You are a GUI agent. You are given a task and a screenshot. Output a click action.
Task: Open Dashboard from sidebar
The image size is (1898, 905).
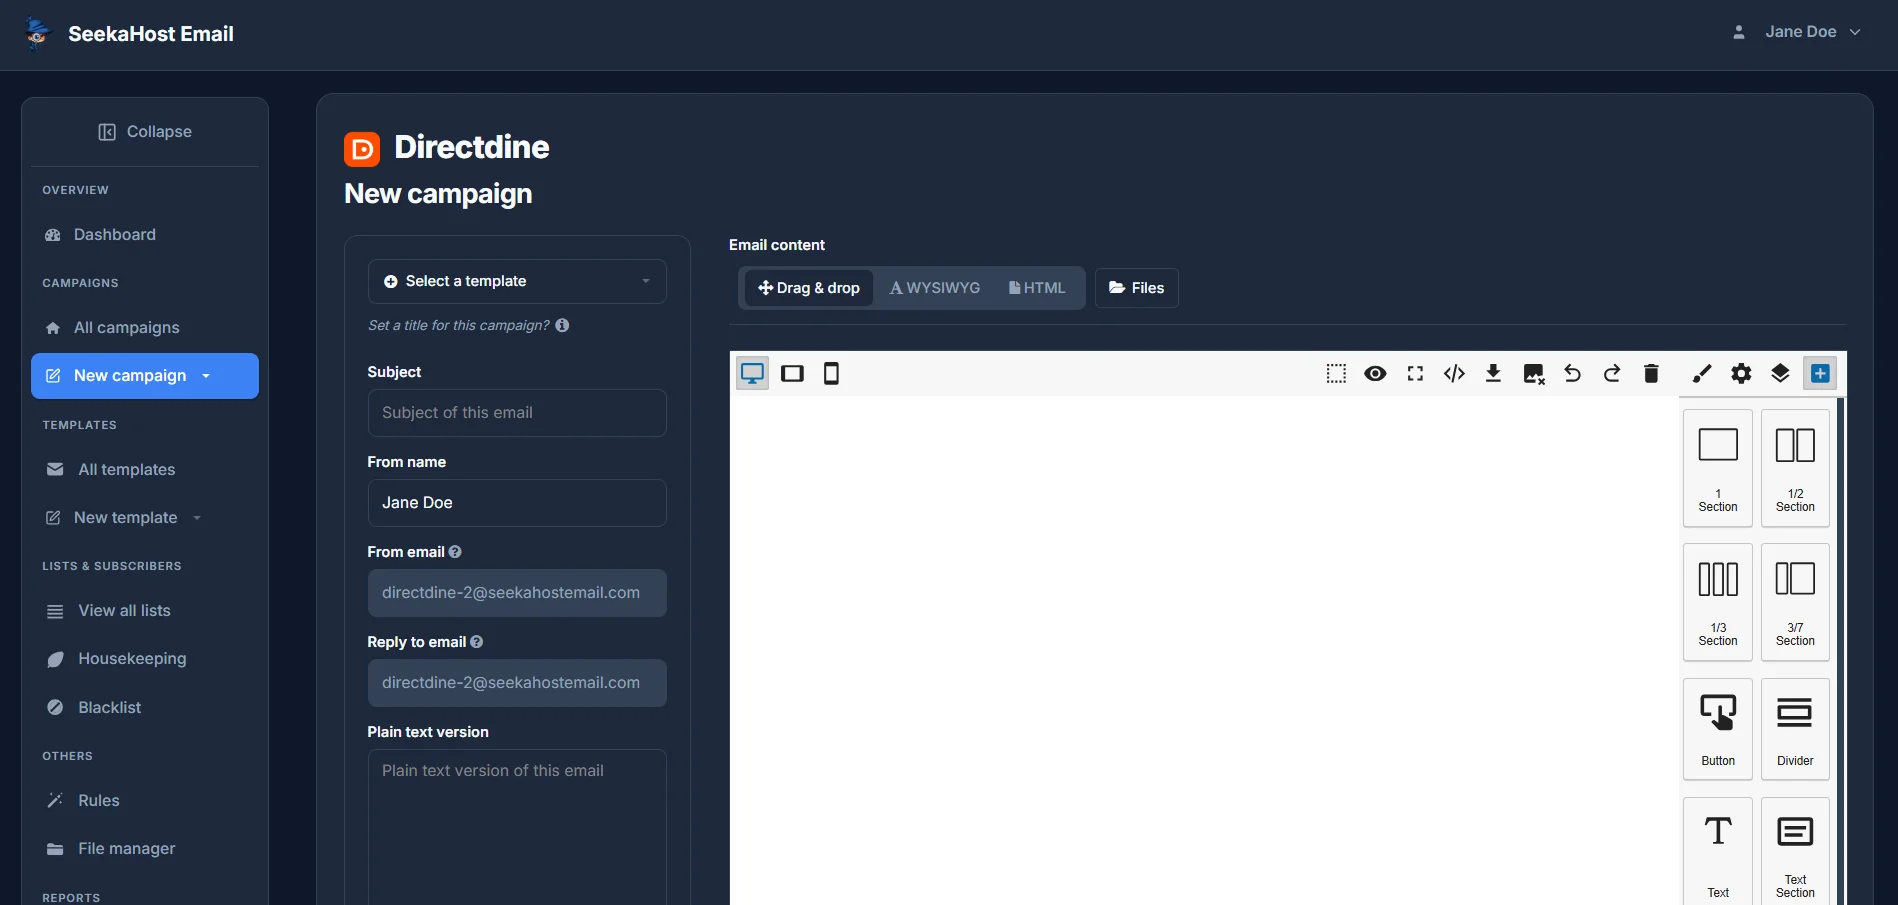click(x=145, y=235)
